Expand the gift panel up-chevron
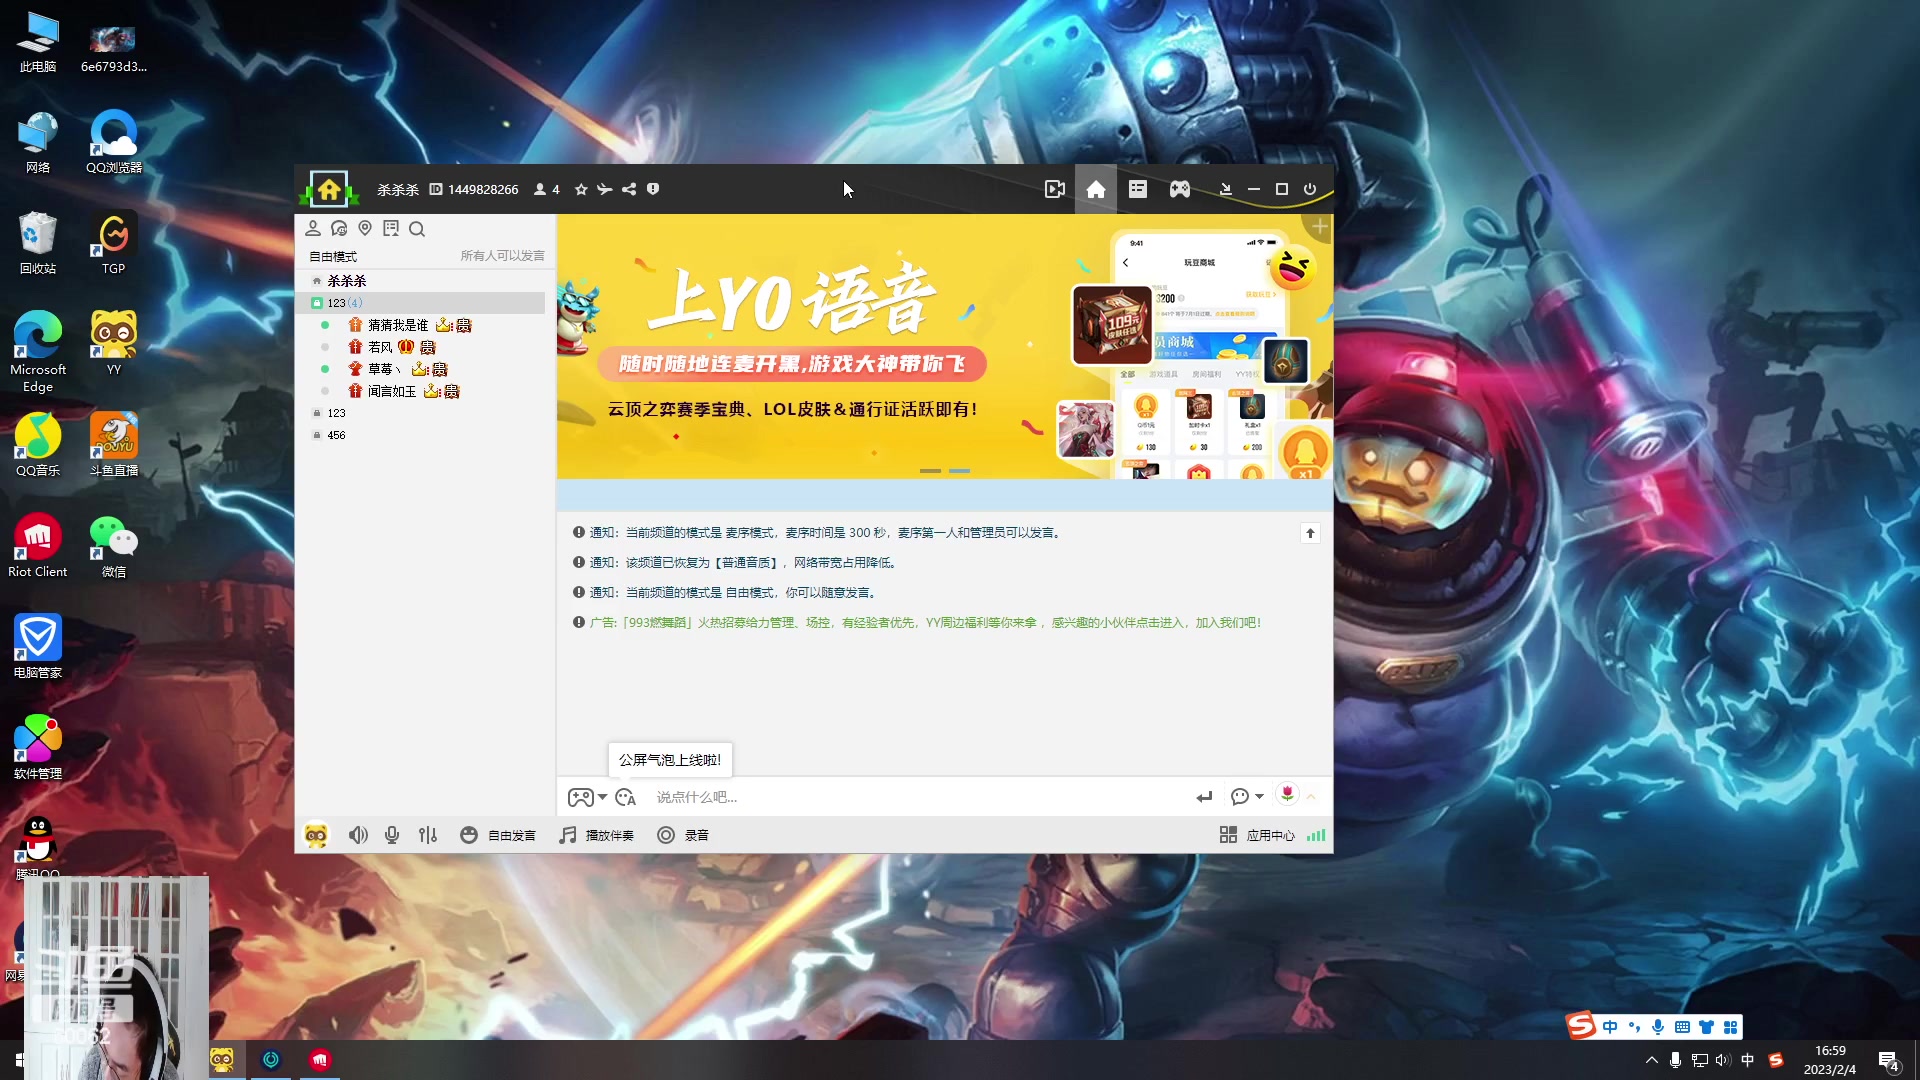This screenshot has height=1080, width=1920. click(1311, 797)
